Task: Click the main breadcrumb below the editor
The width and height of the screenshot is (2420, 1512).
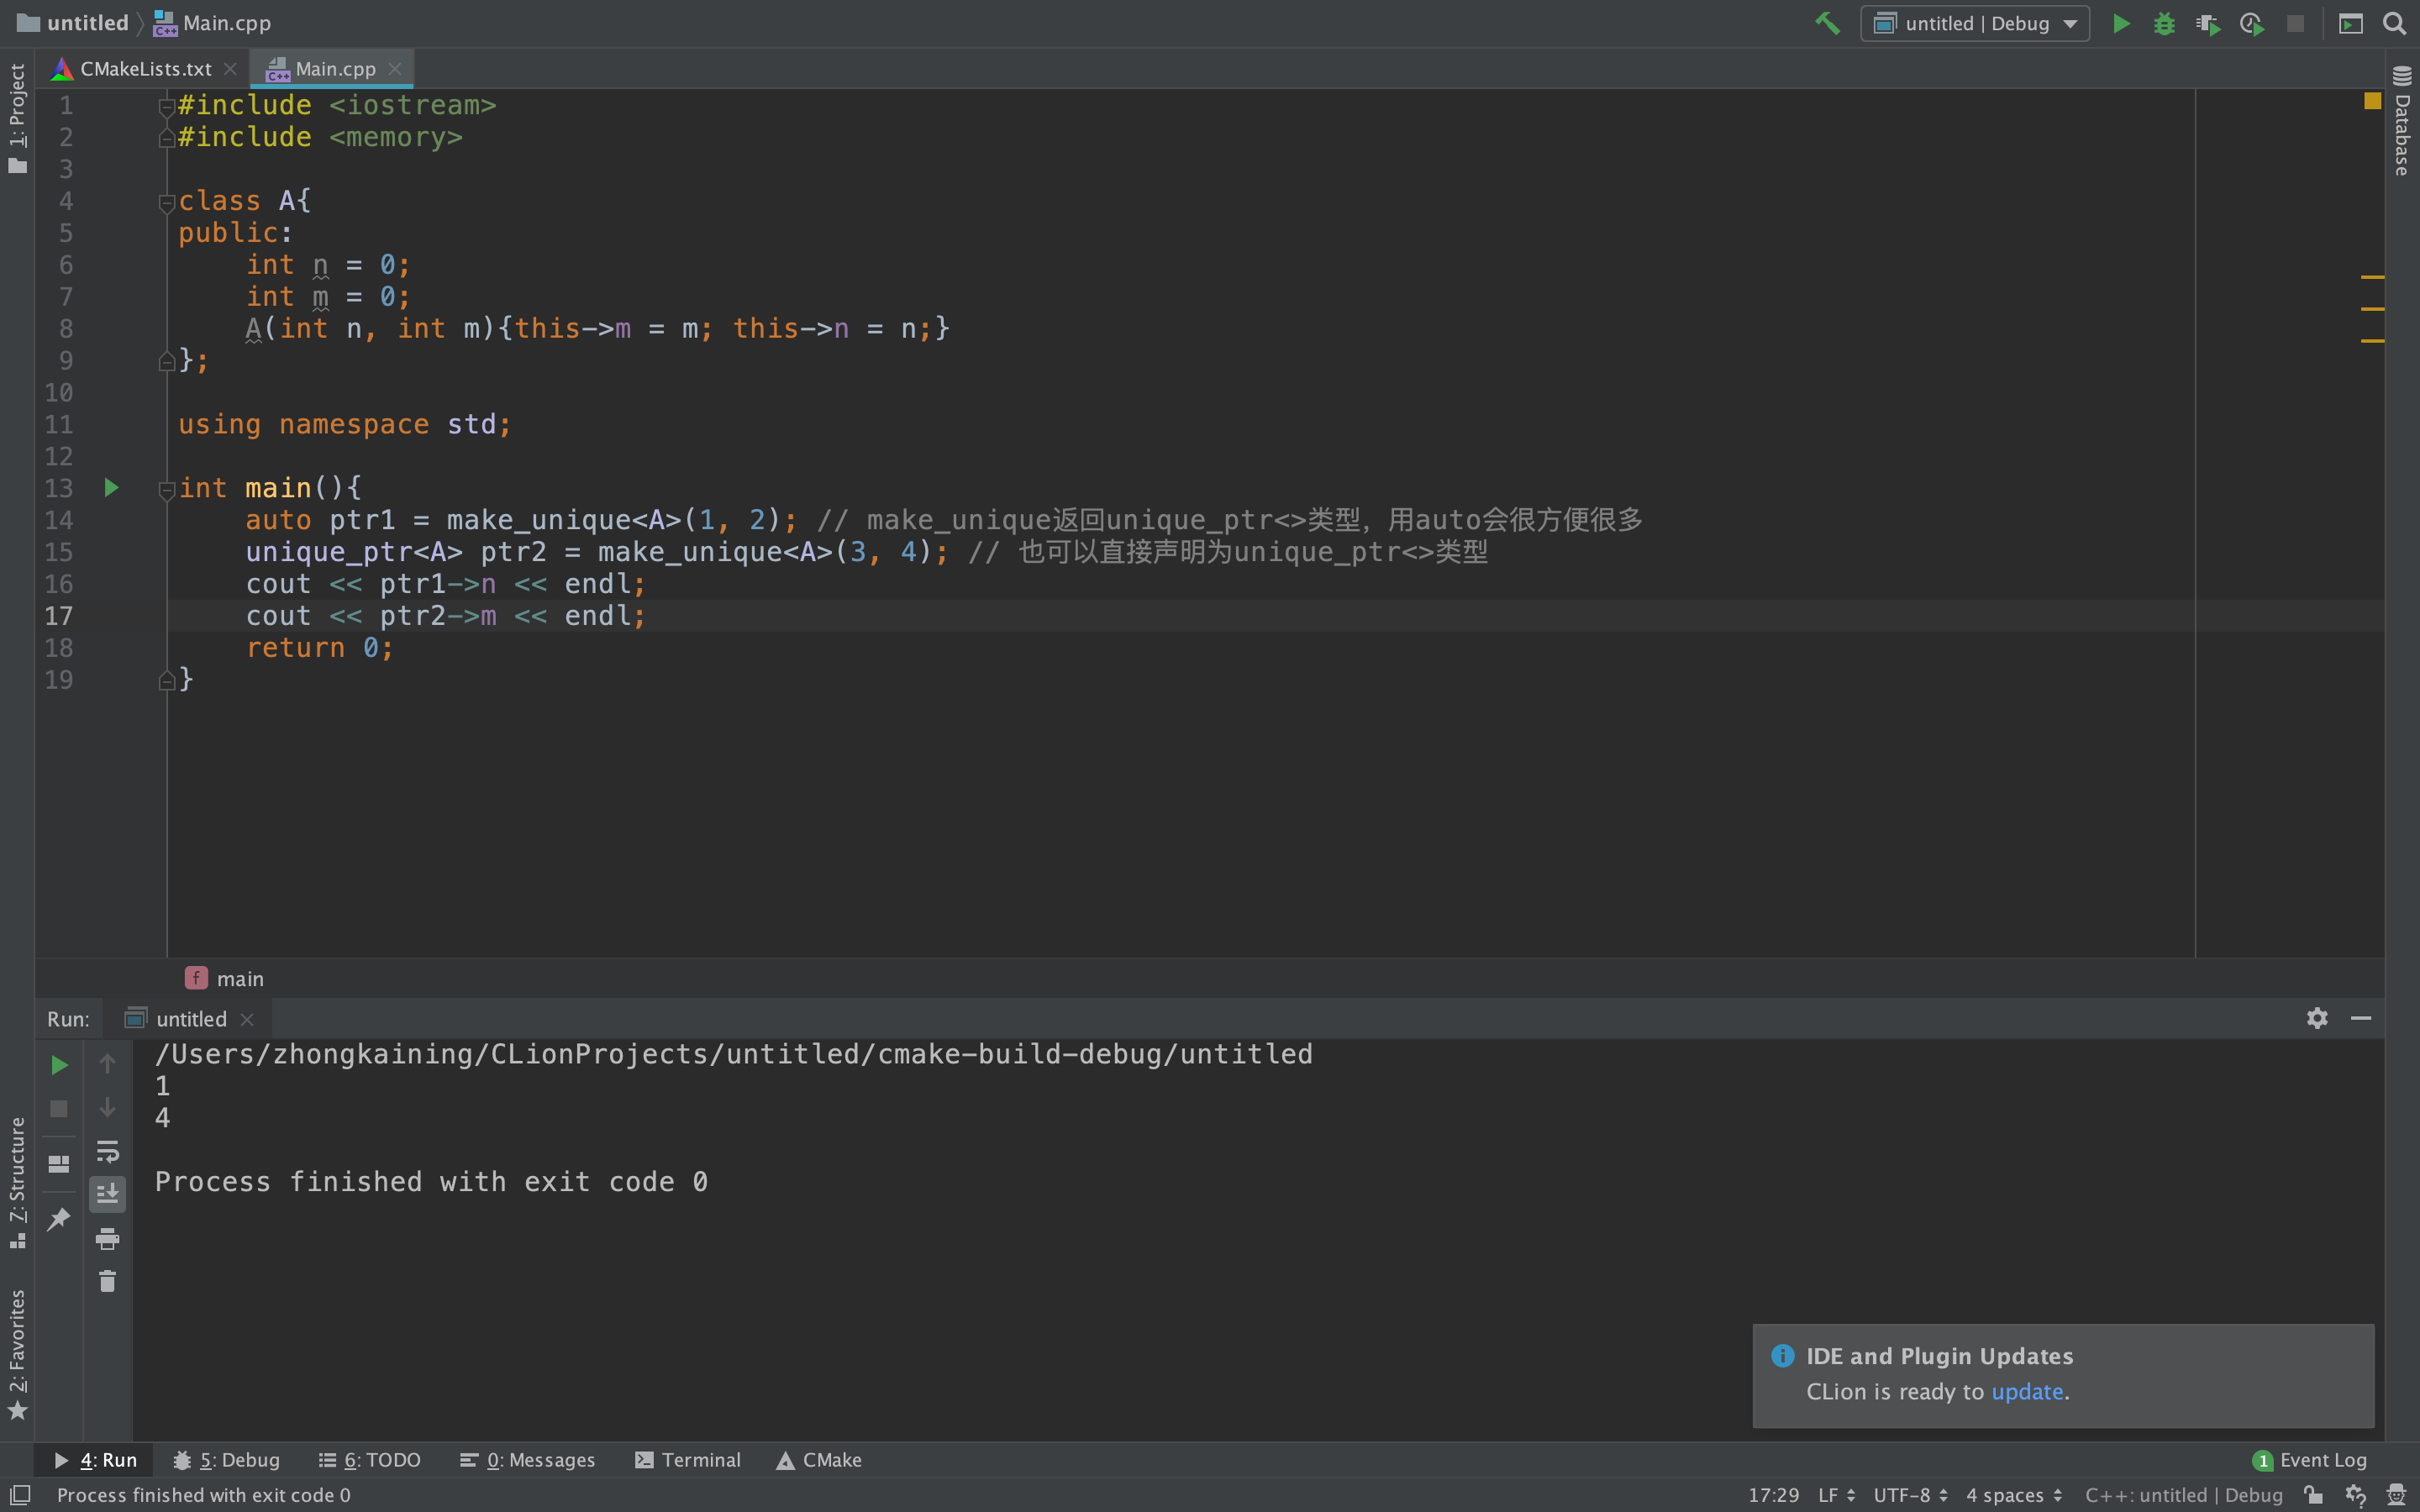Action: pyautogui.click(x=225, y=978)
